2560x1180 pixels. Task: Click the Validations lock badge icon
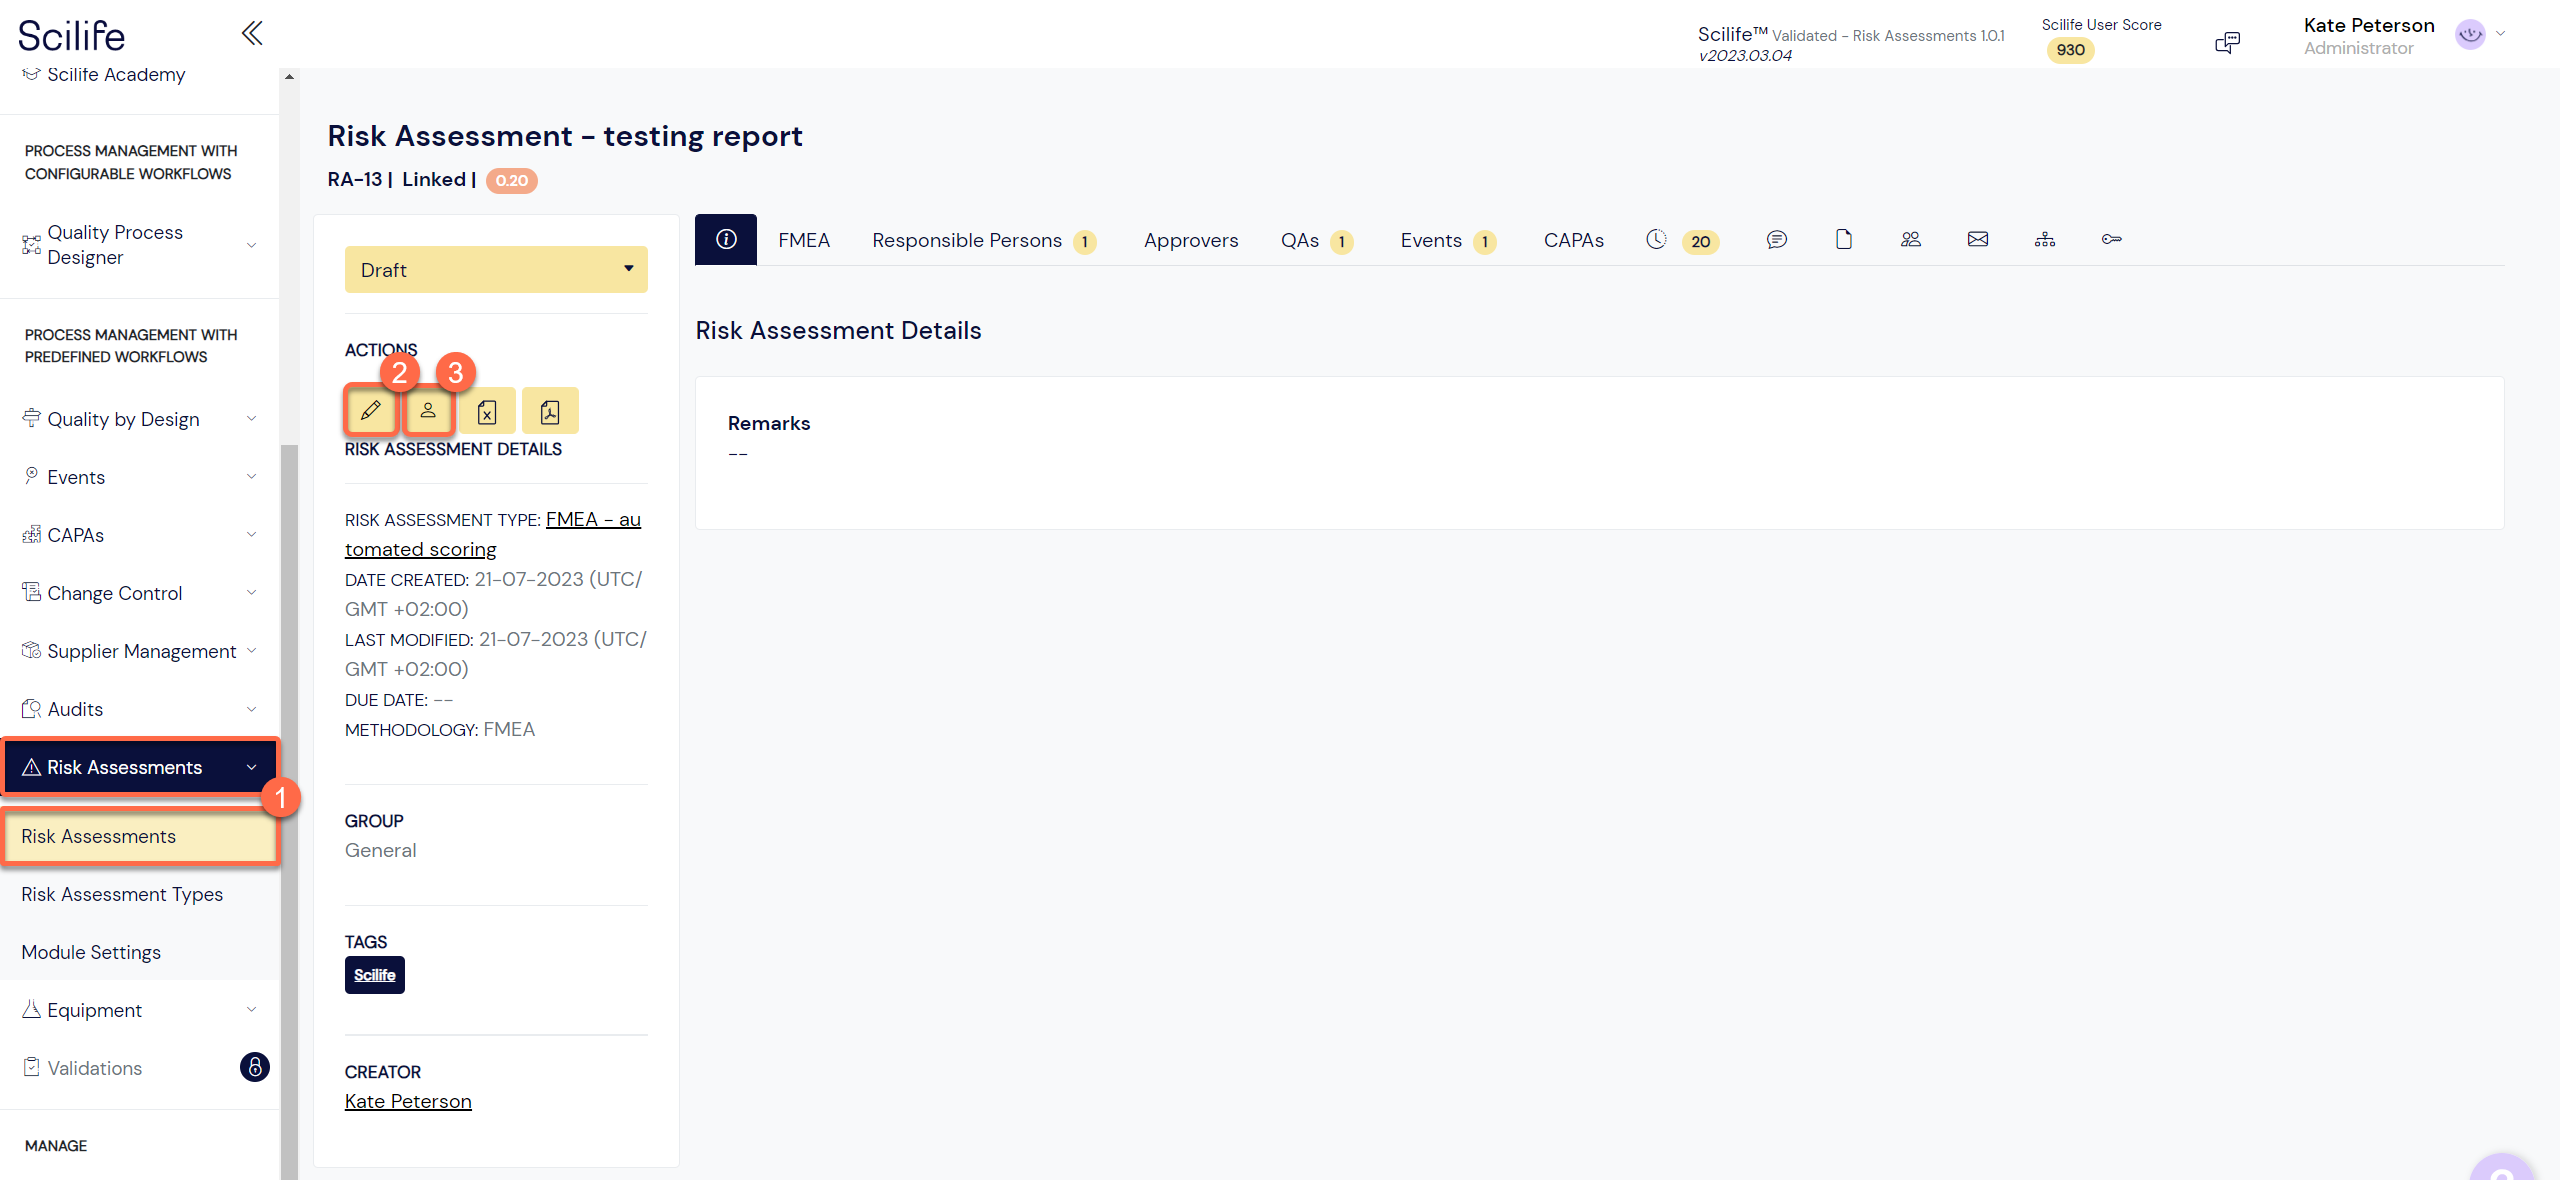(x=255, y=1067)
